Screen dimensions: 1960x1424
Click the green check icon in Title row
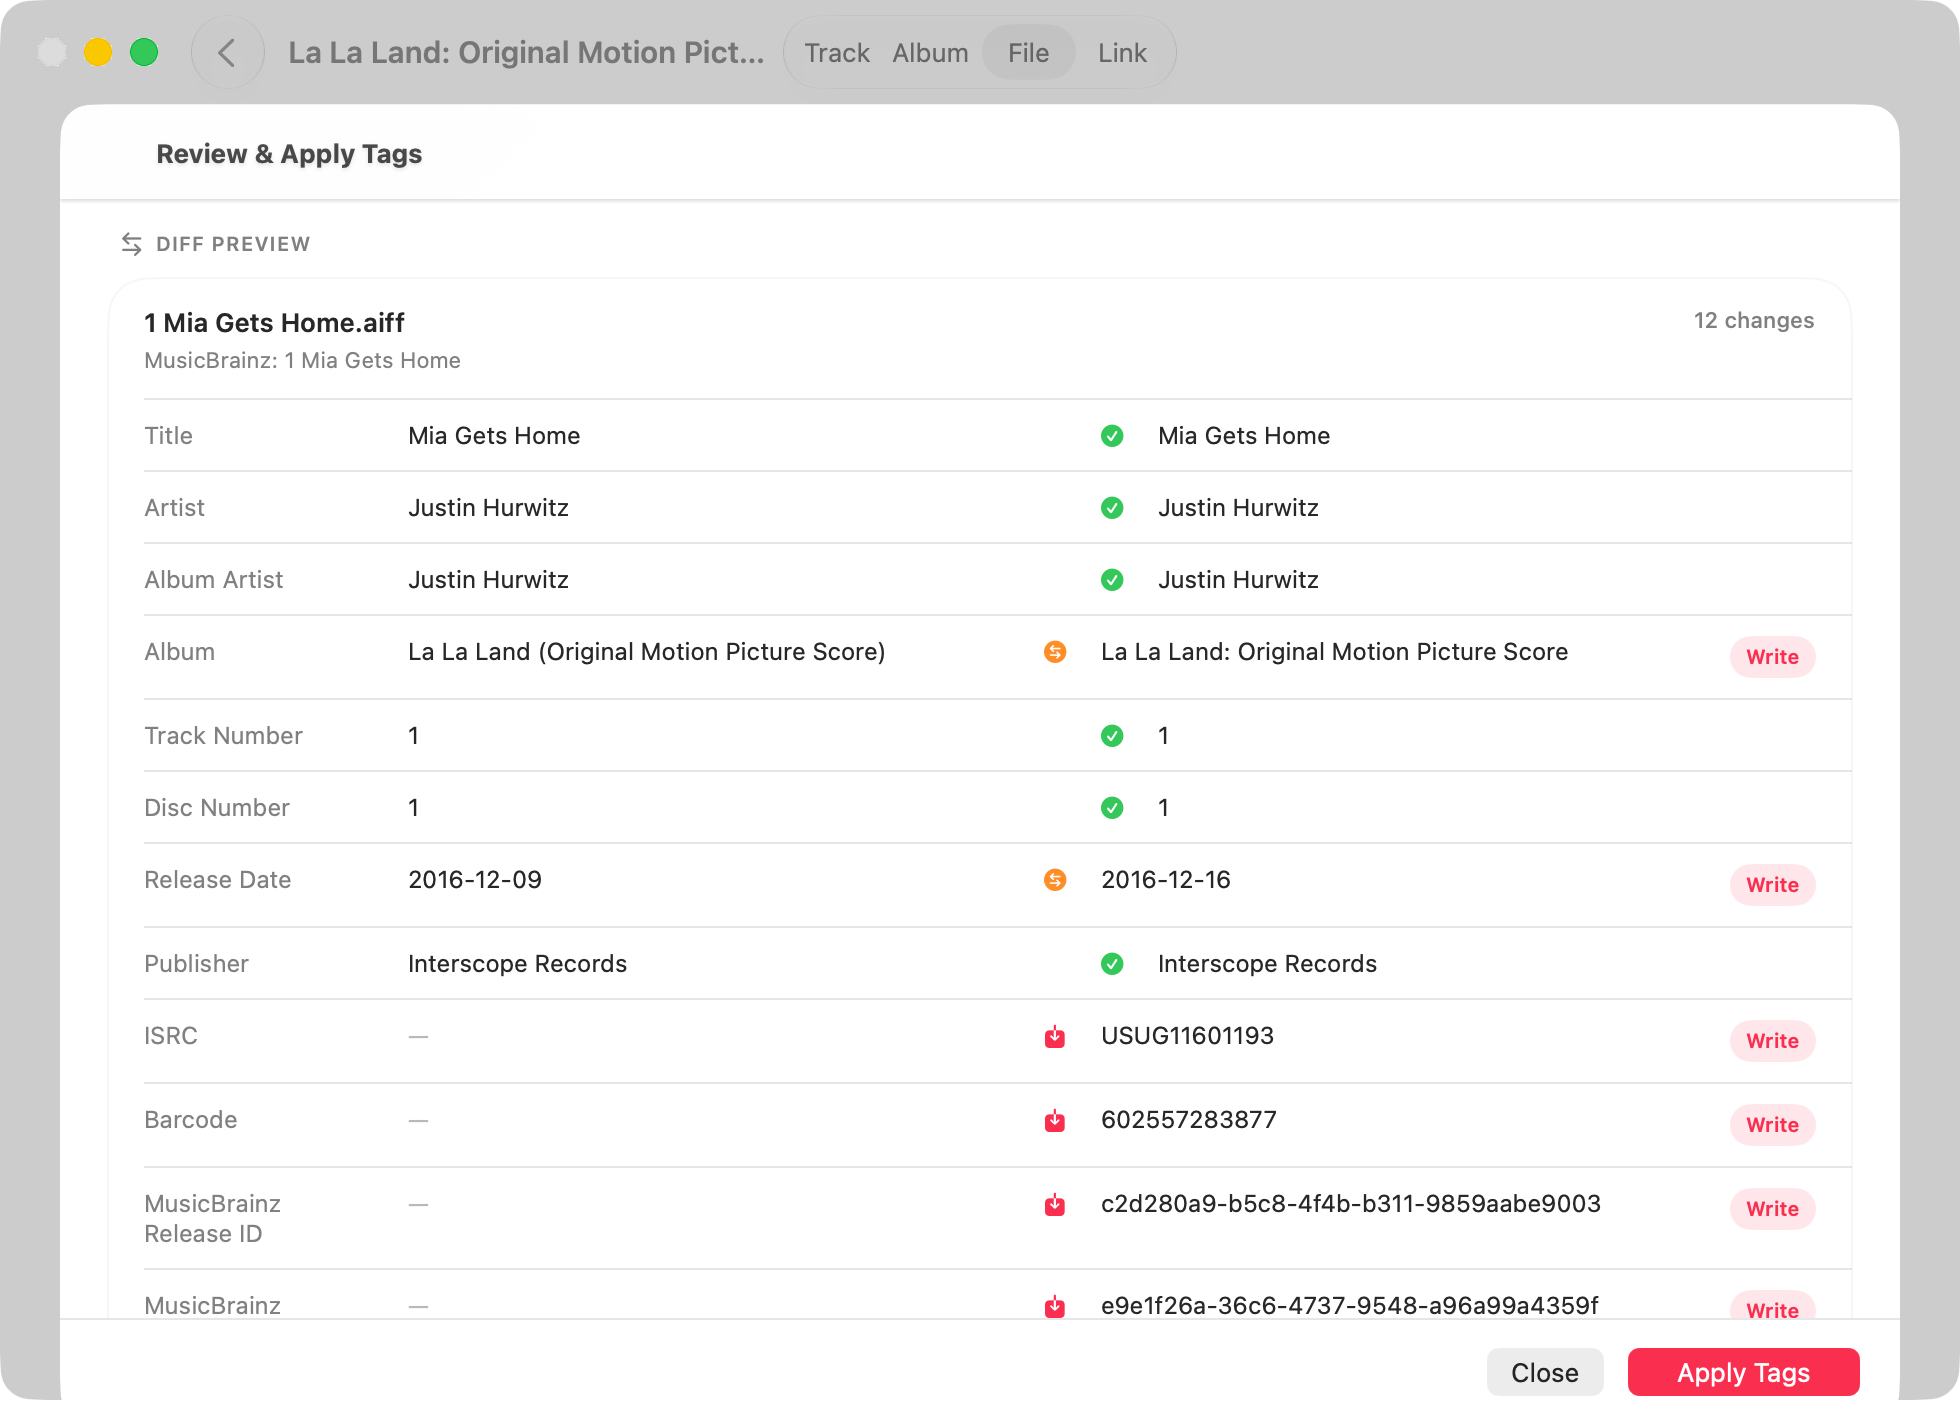(1112, 436)
